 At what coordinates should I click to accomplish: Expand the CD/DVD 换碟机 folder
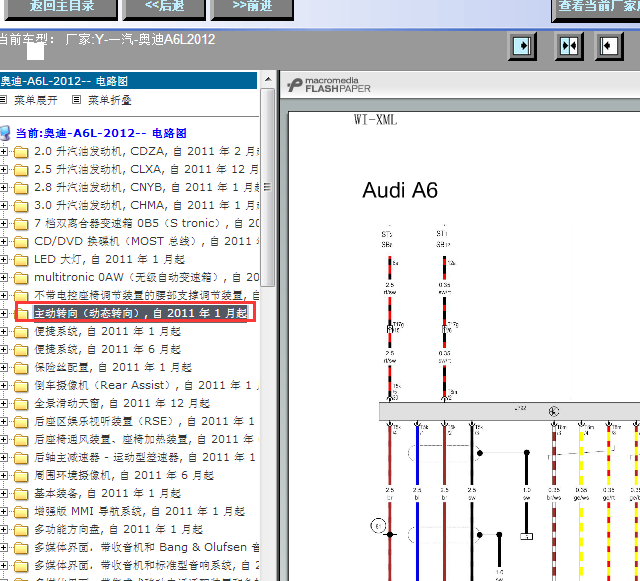pos(4,241)
